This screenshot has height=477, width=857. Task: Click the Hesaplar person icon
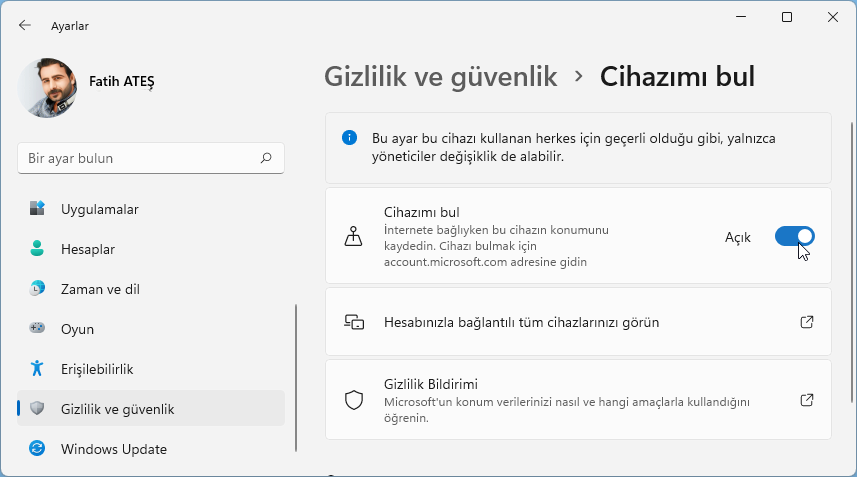(x=37, y=249)
